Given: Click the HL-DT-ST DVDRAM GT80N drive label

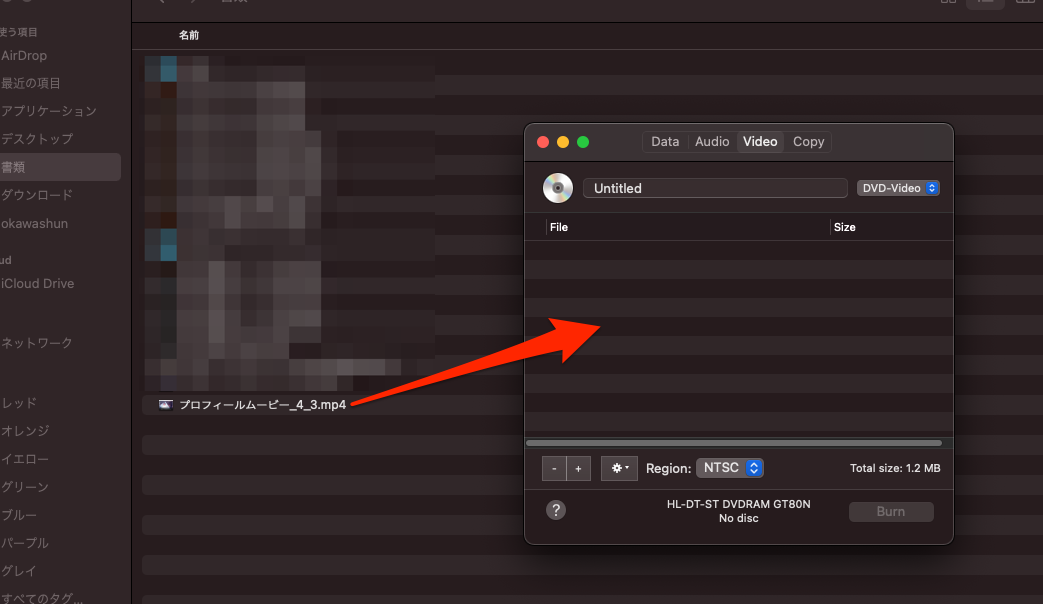Looking at the screenshot, I should click(738, 504).
